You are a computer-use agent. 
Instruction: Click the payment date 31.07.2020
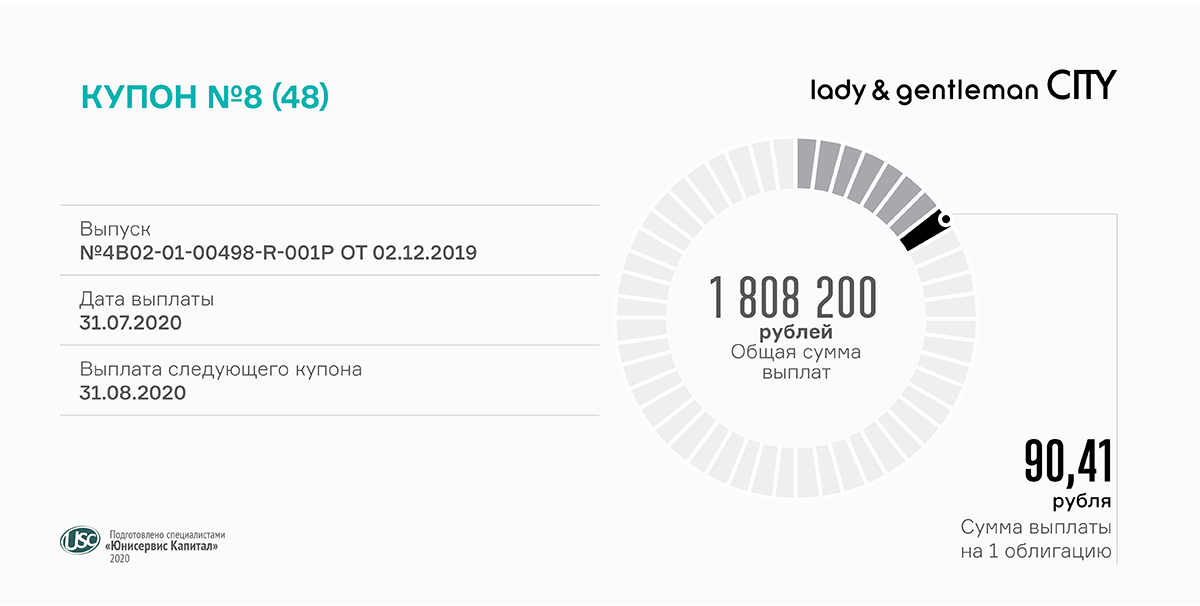tap(130, 322)
